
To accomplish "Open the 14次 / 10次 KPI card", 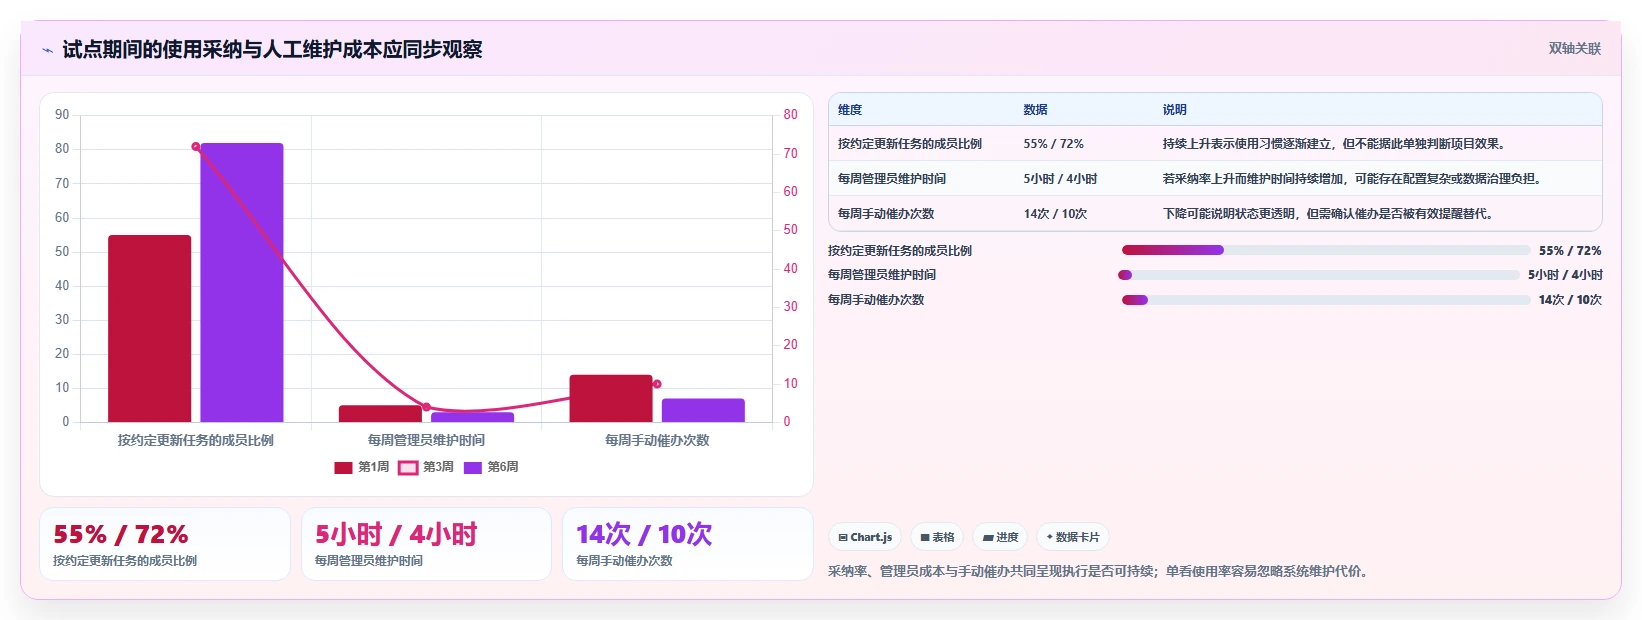I will pos(688,544).
